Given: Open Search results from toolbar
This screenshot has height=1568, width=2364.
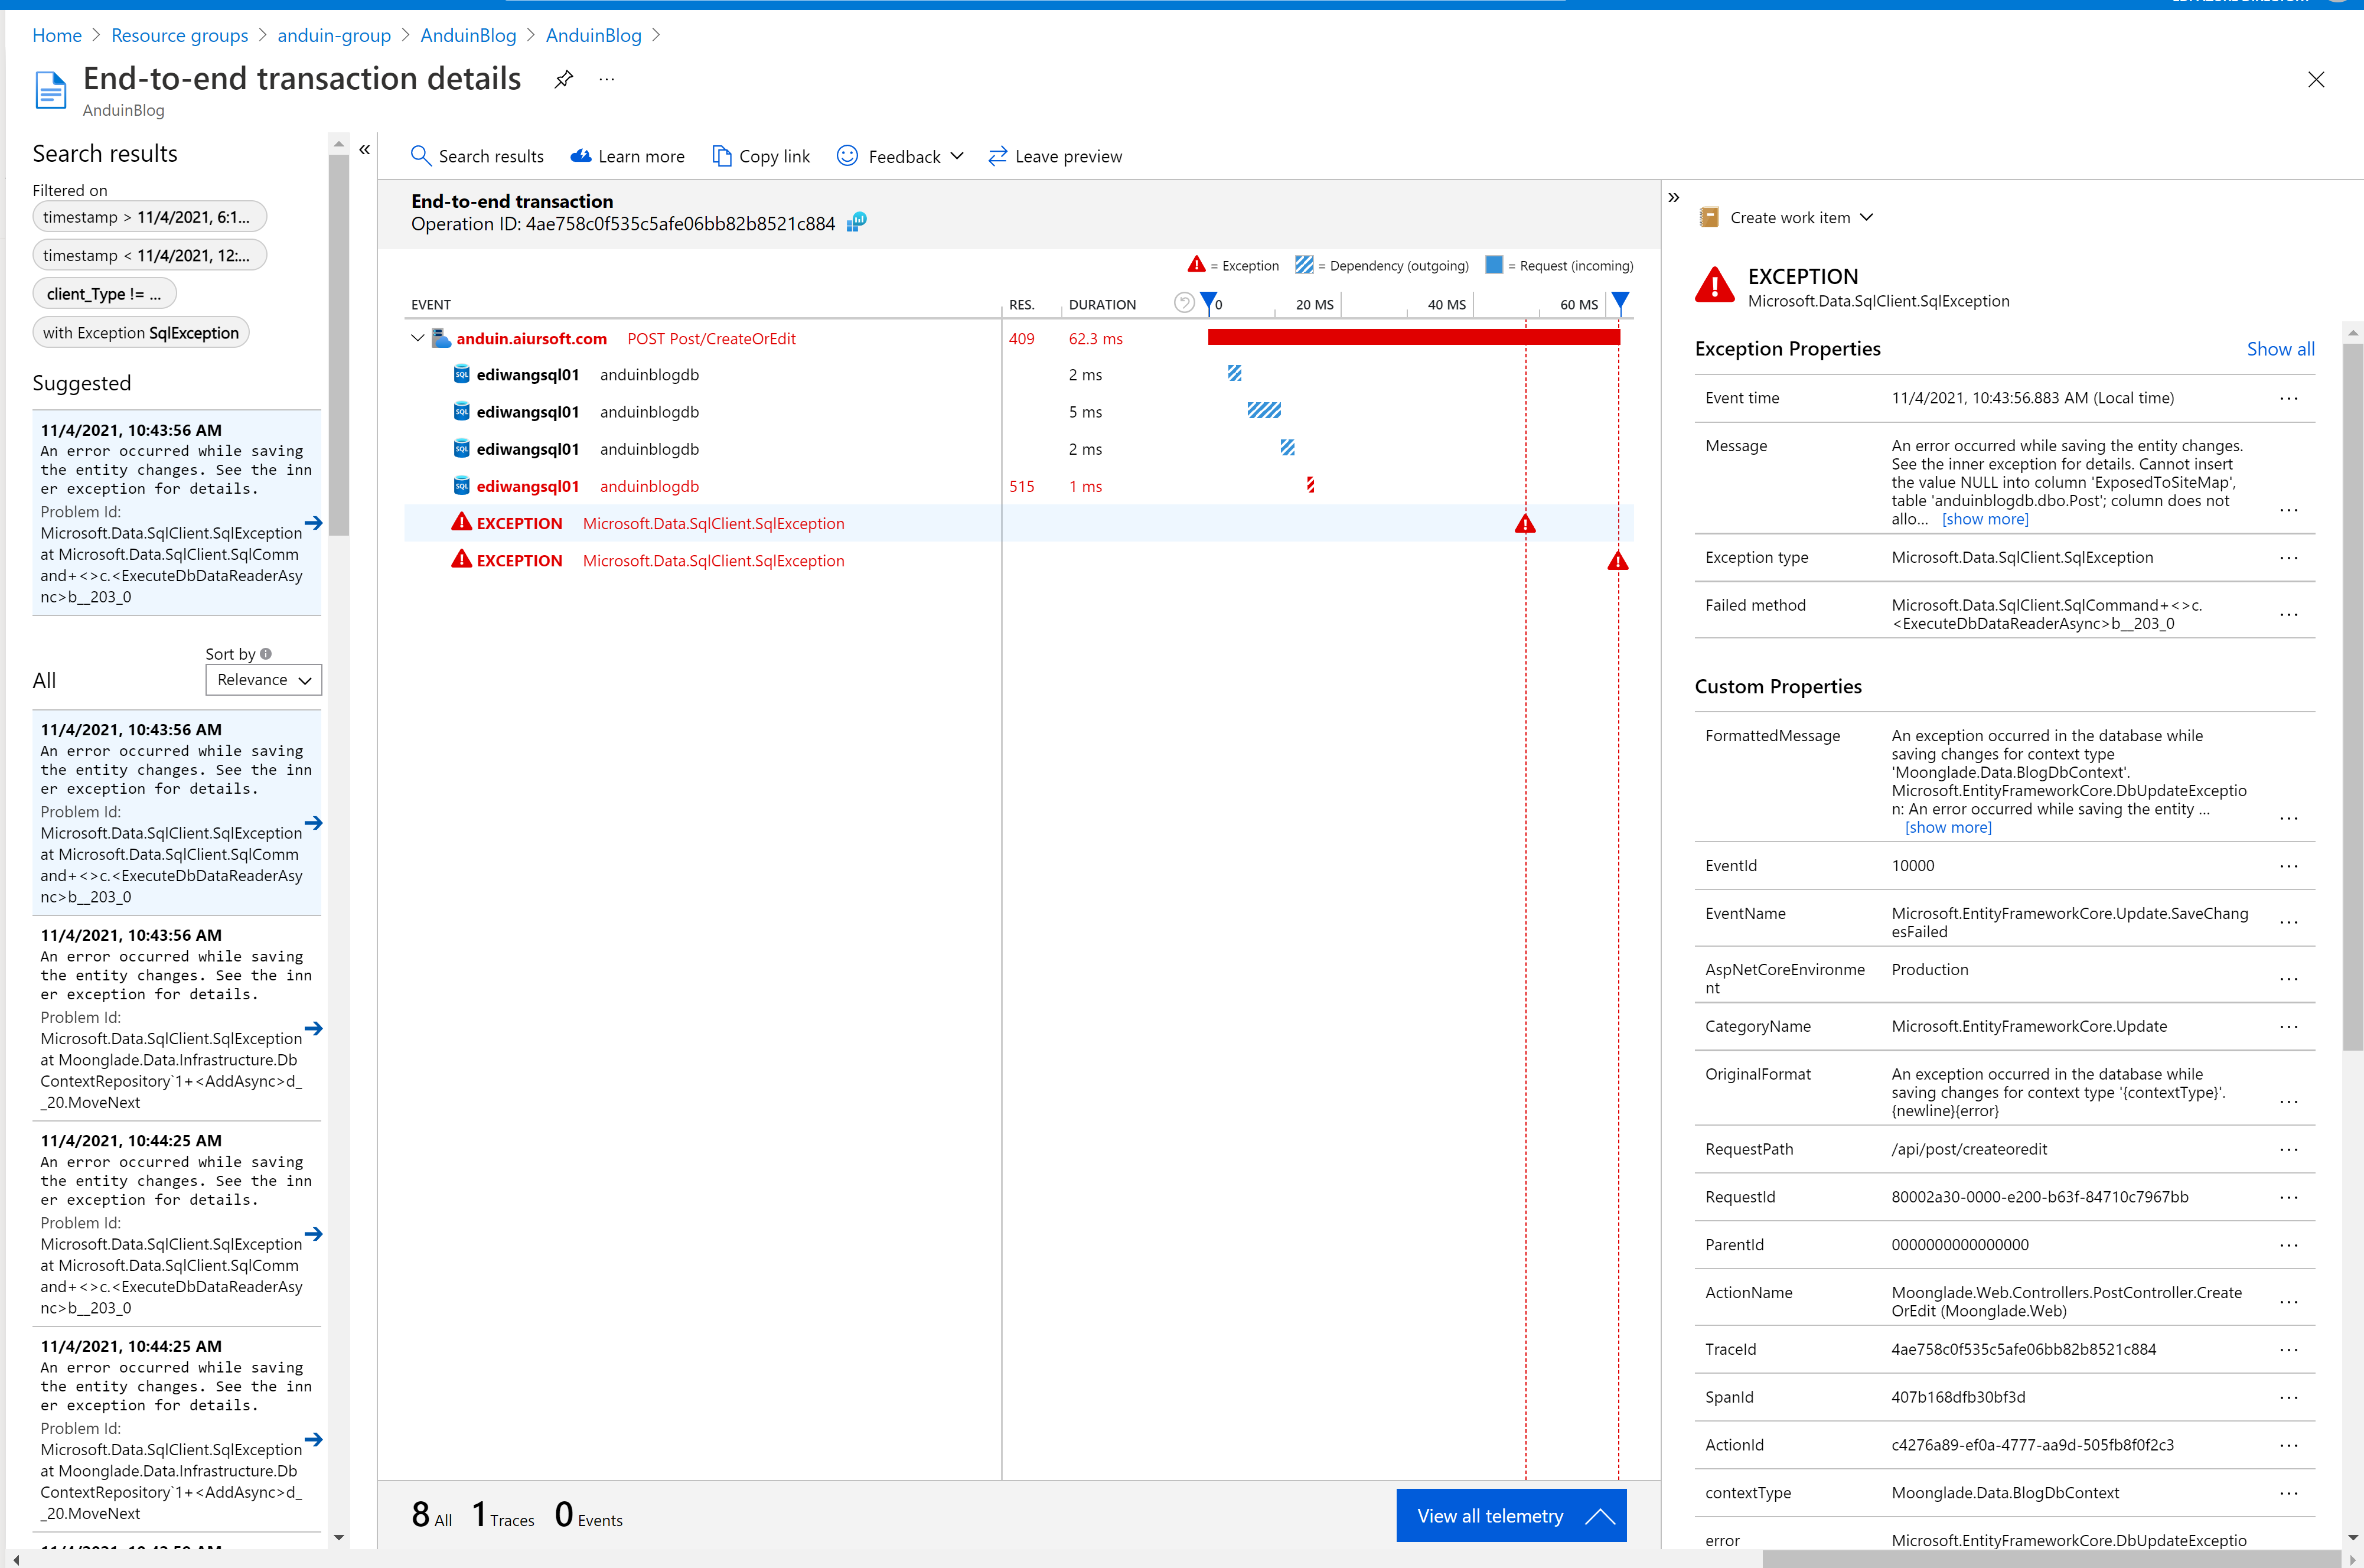Looking at the screenshot, I should 477,156.
